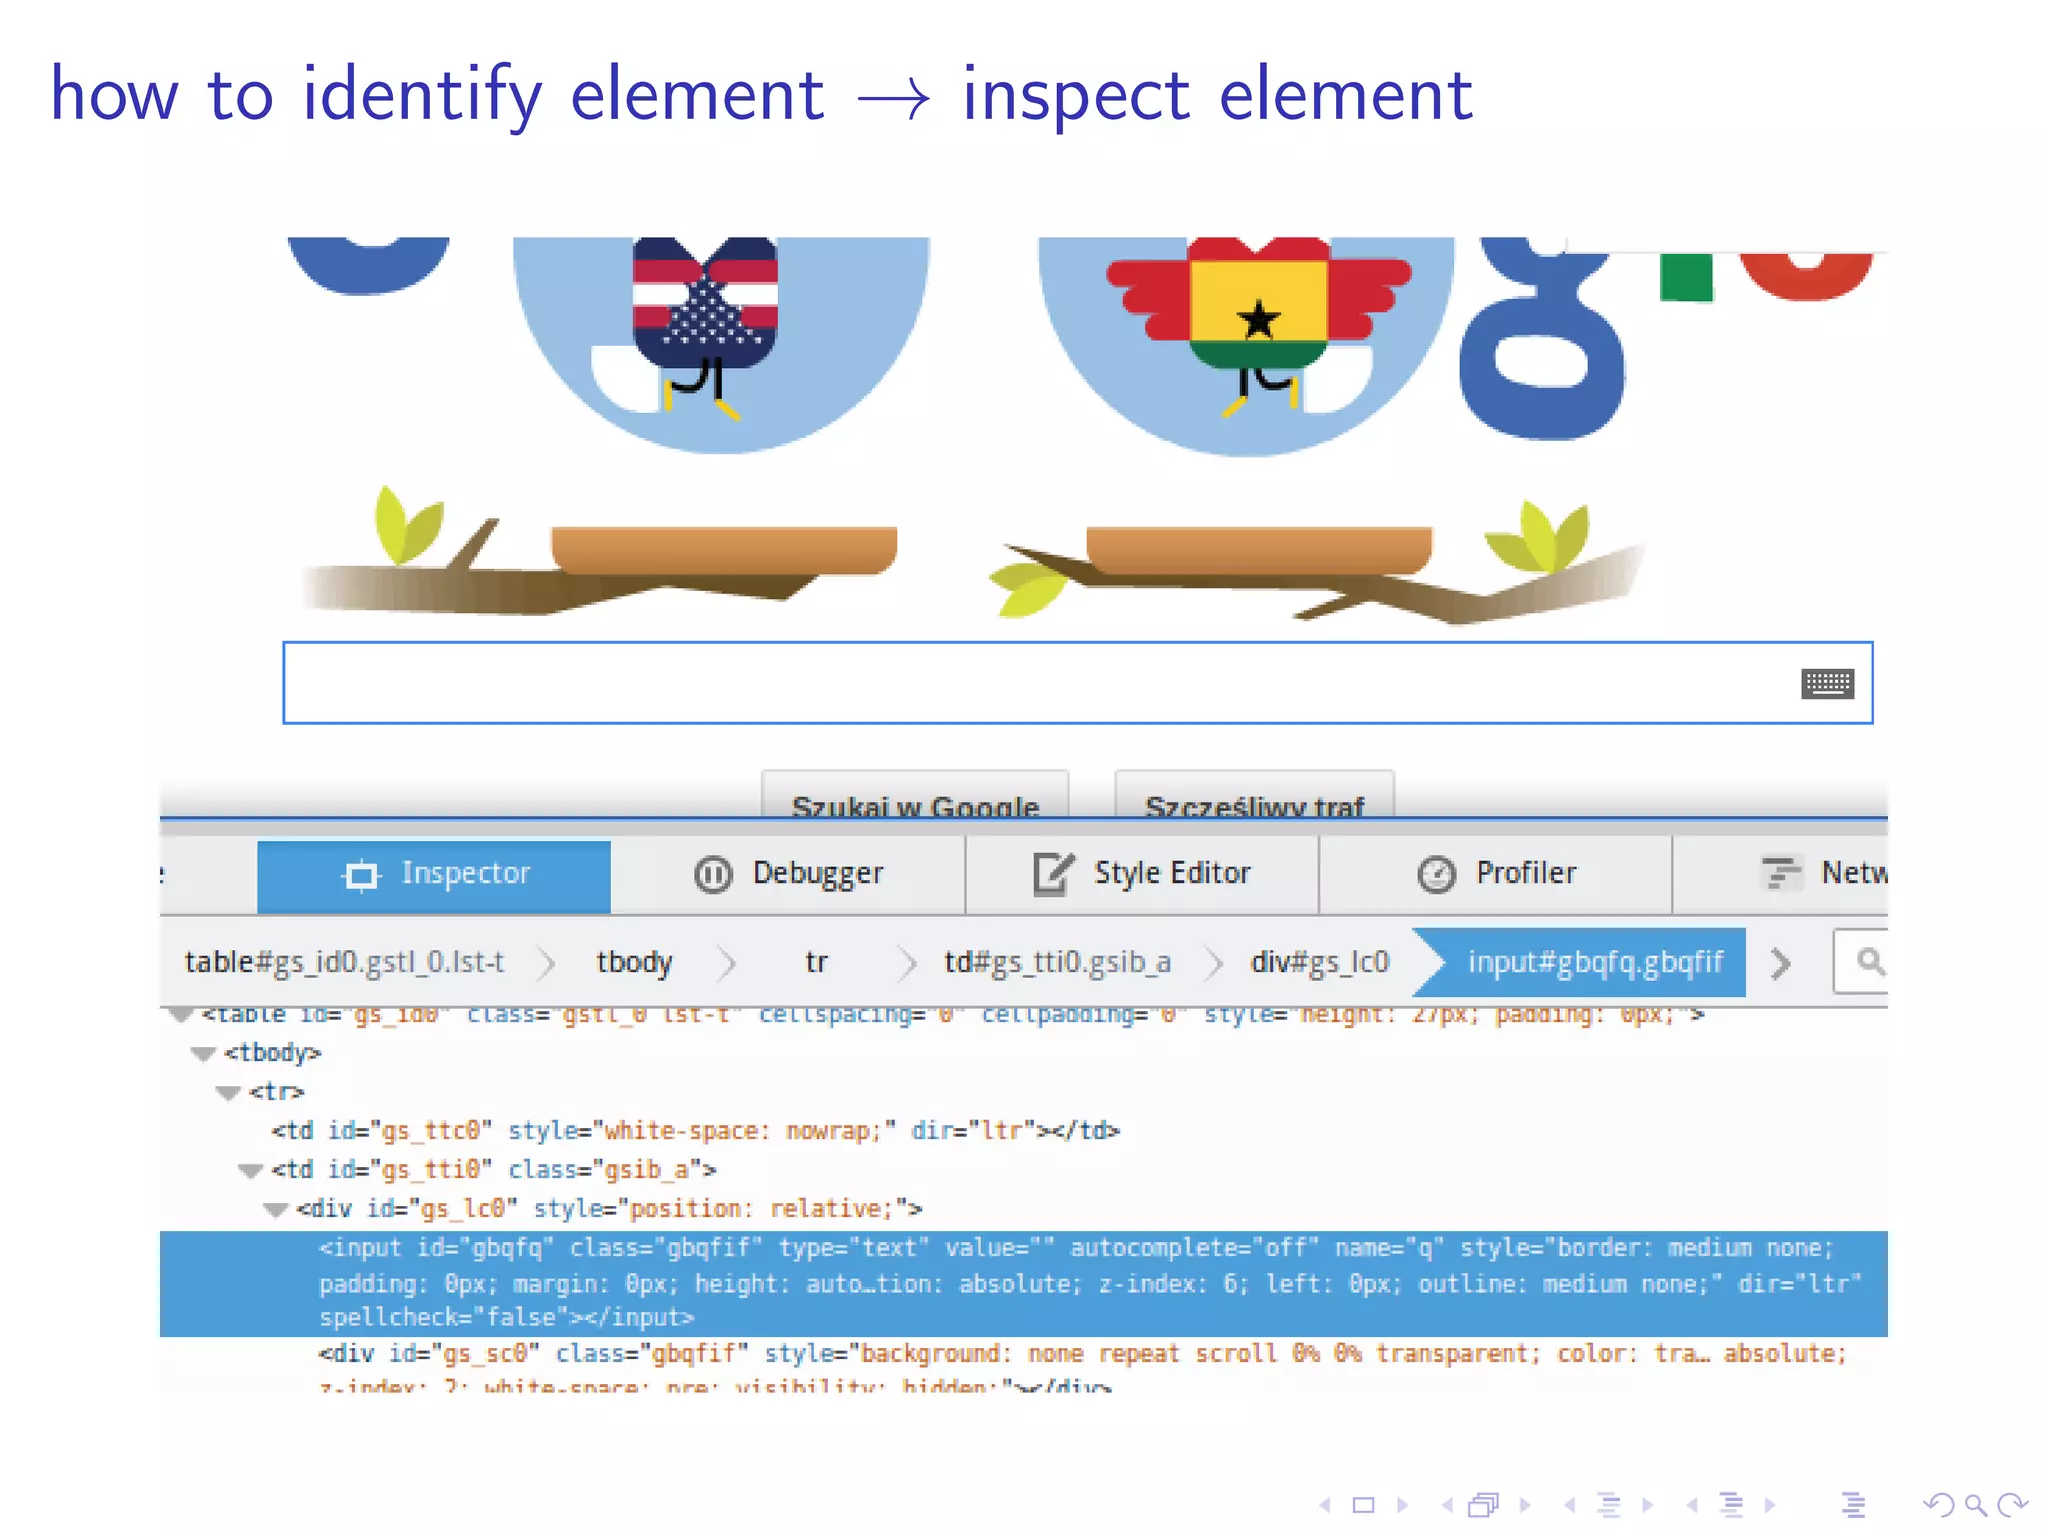Click the Beamer go-back circular arrow icon
The width and height of the screenshot is (2048, 1536).
(x=1938, y=1505)
